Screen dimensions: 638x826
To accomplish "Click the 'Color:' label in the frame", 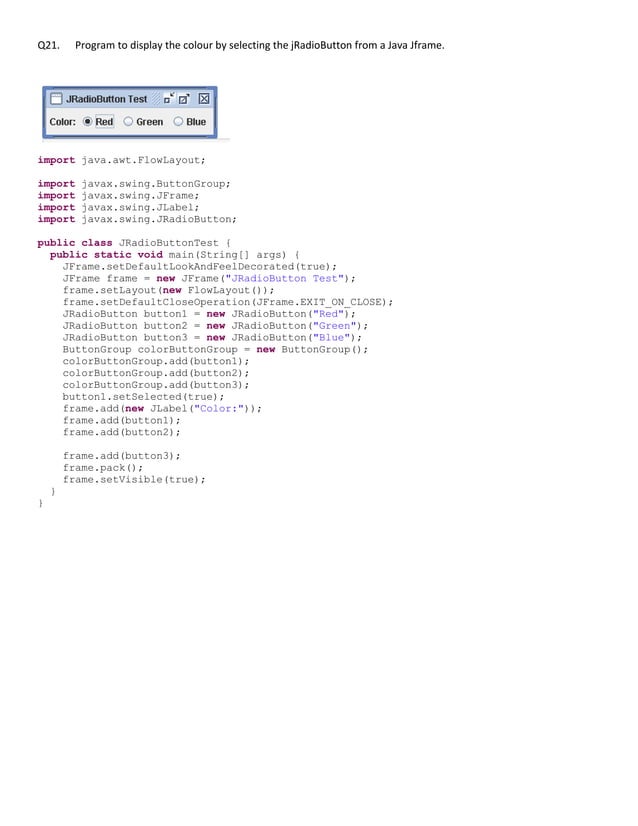I will 63,122.
